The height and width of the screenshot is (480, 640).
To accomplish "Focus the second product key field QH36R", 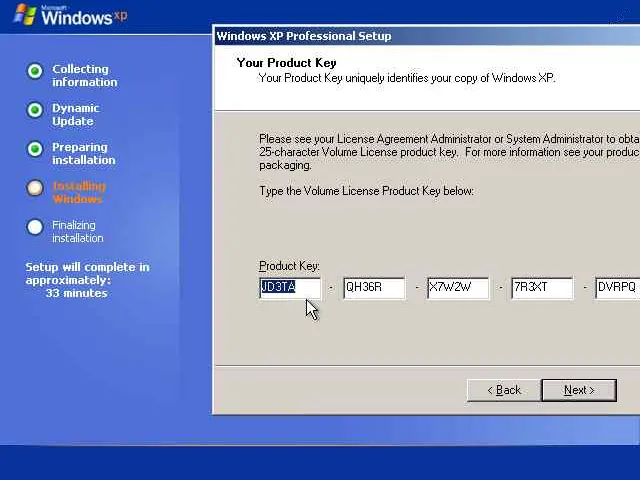I will (x=374, y=288).
